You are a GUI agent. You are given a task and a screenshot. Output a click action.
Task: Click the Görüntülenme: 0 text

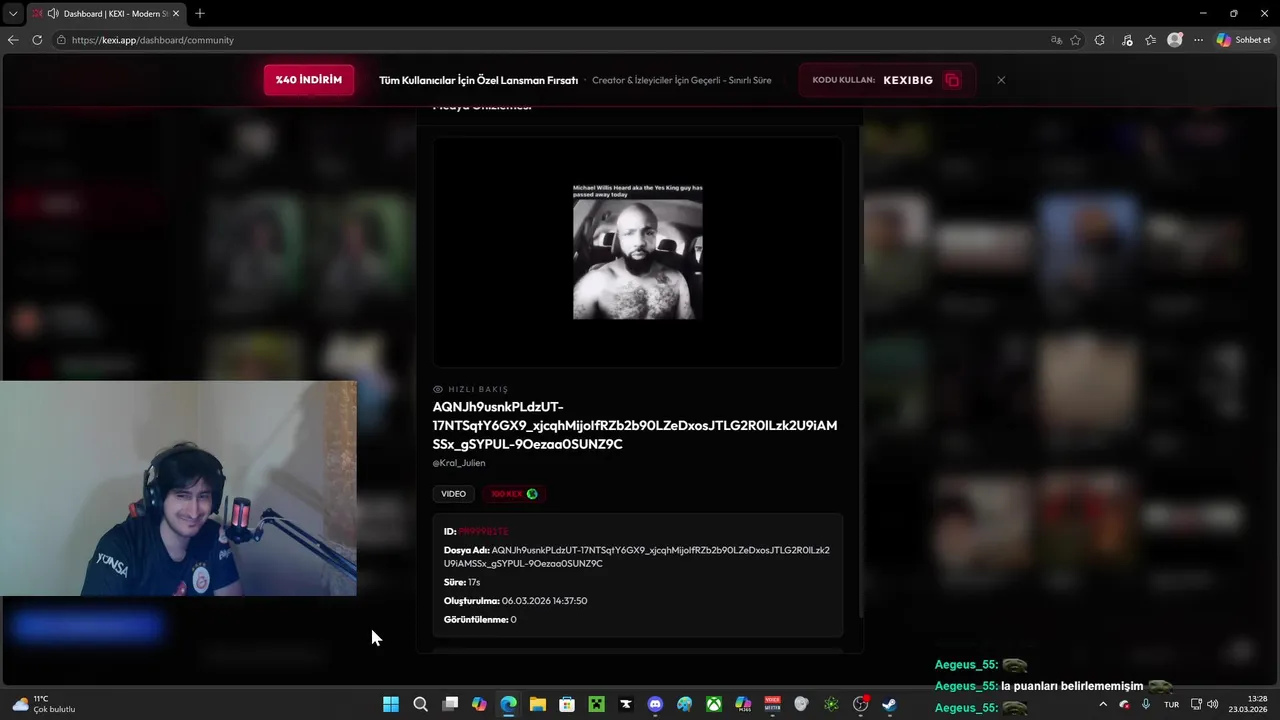(480, 620)
